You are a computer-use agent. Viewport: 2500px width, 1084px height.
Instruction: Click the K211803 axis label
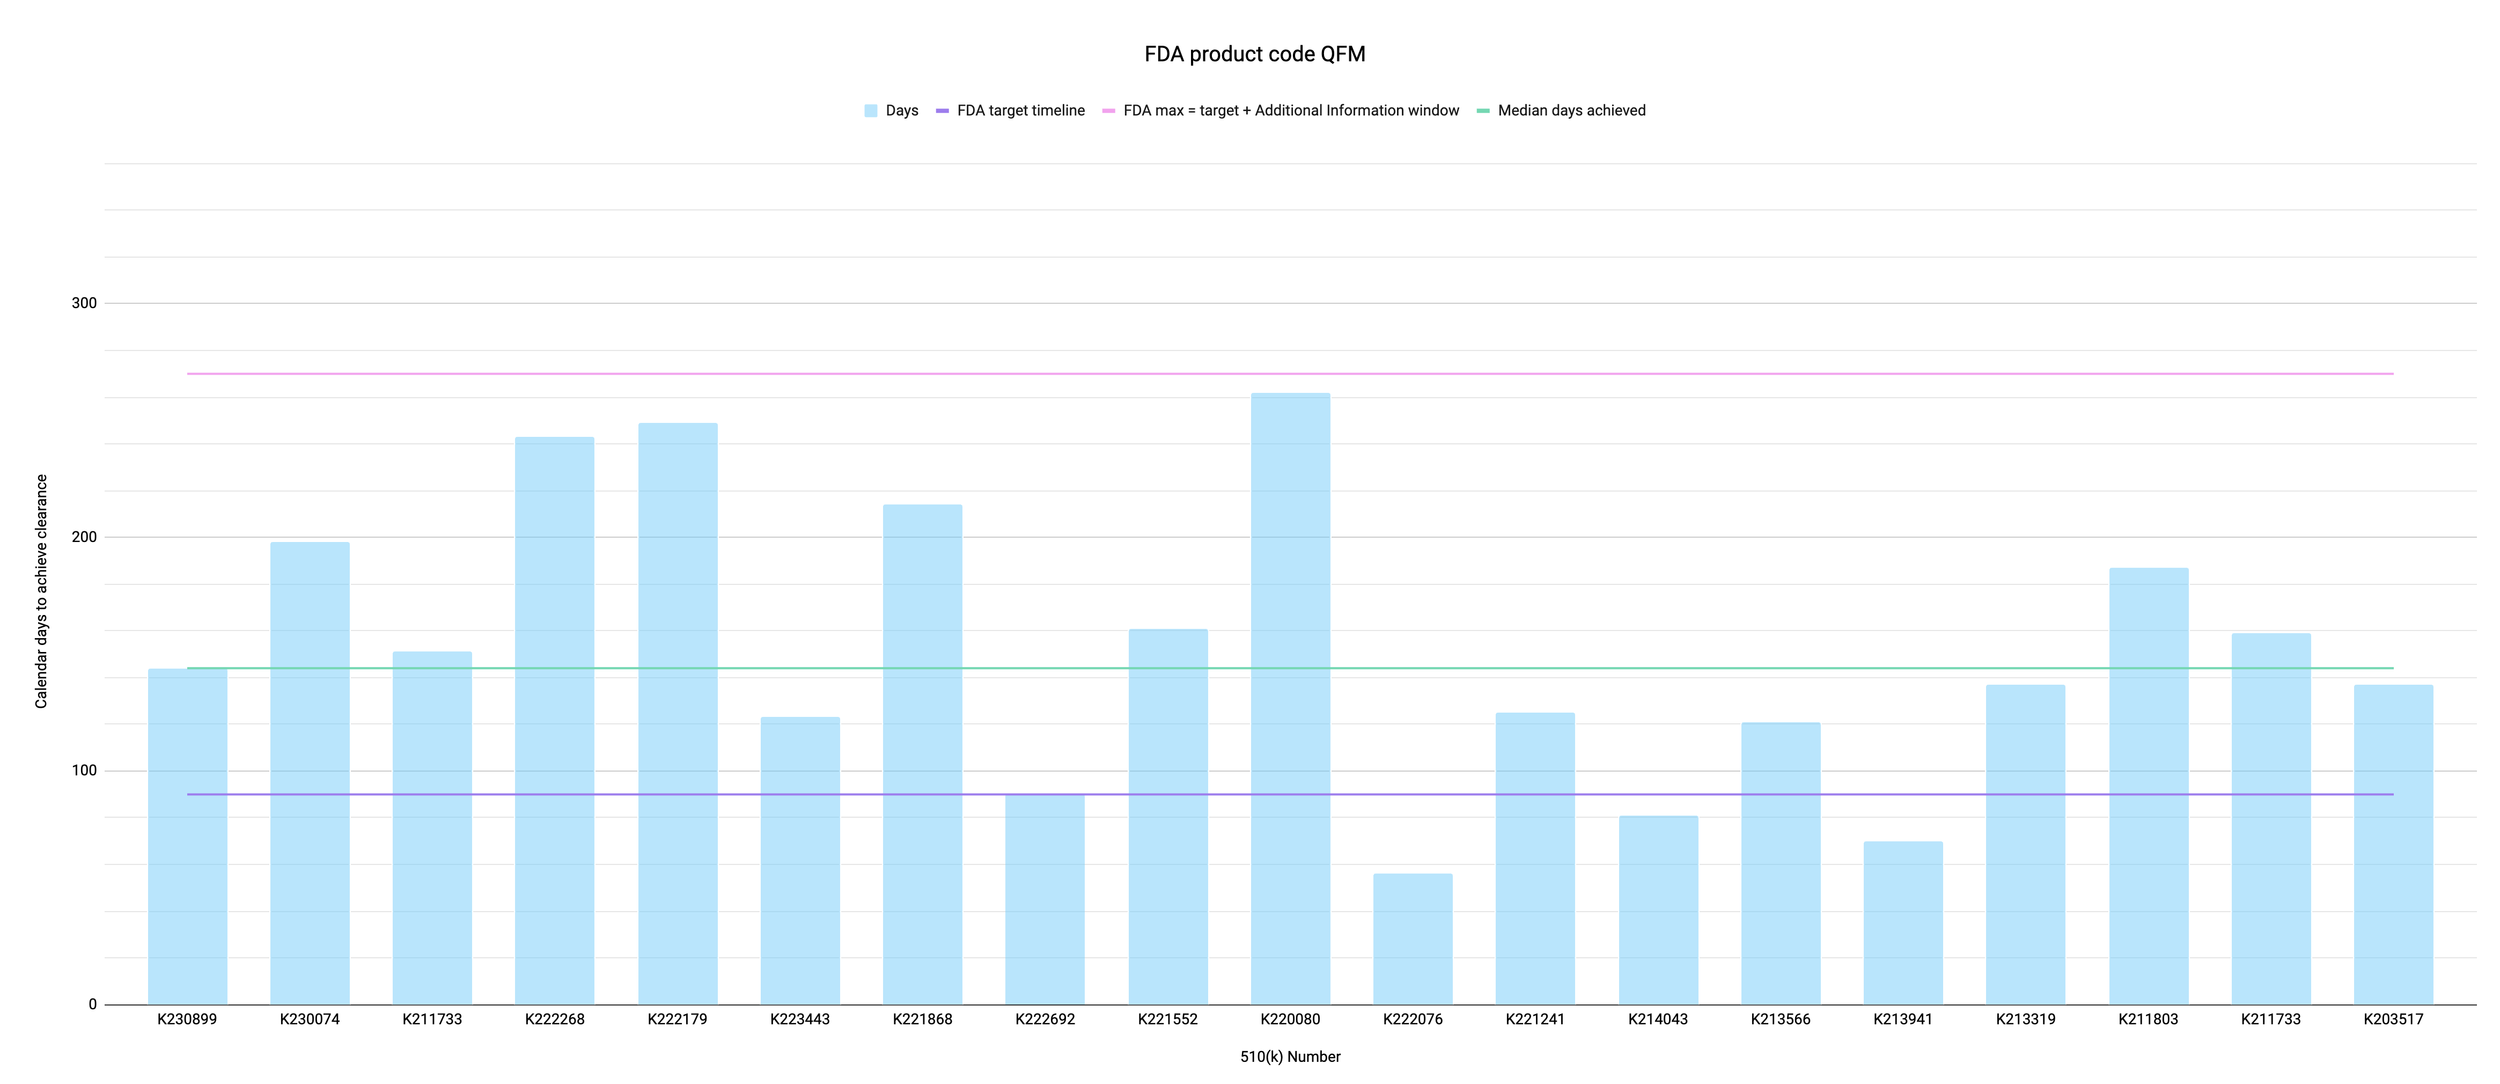click(2148, 1020)
